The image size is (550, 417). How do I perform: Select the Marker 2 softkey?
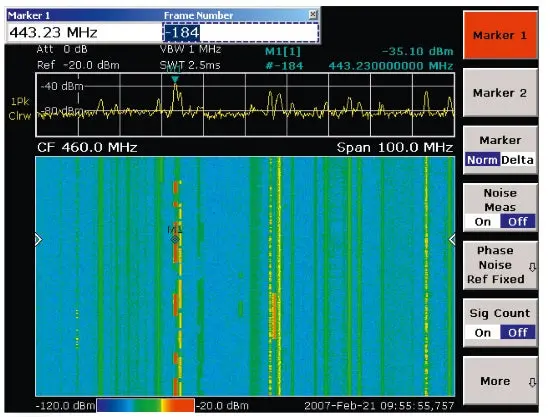click(500, 93)
